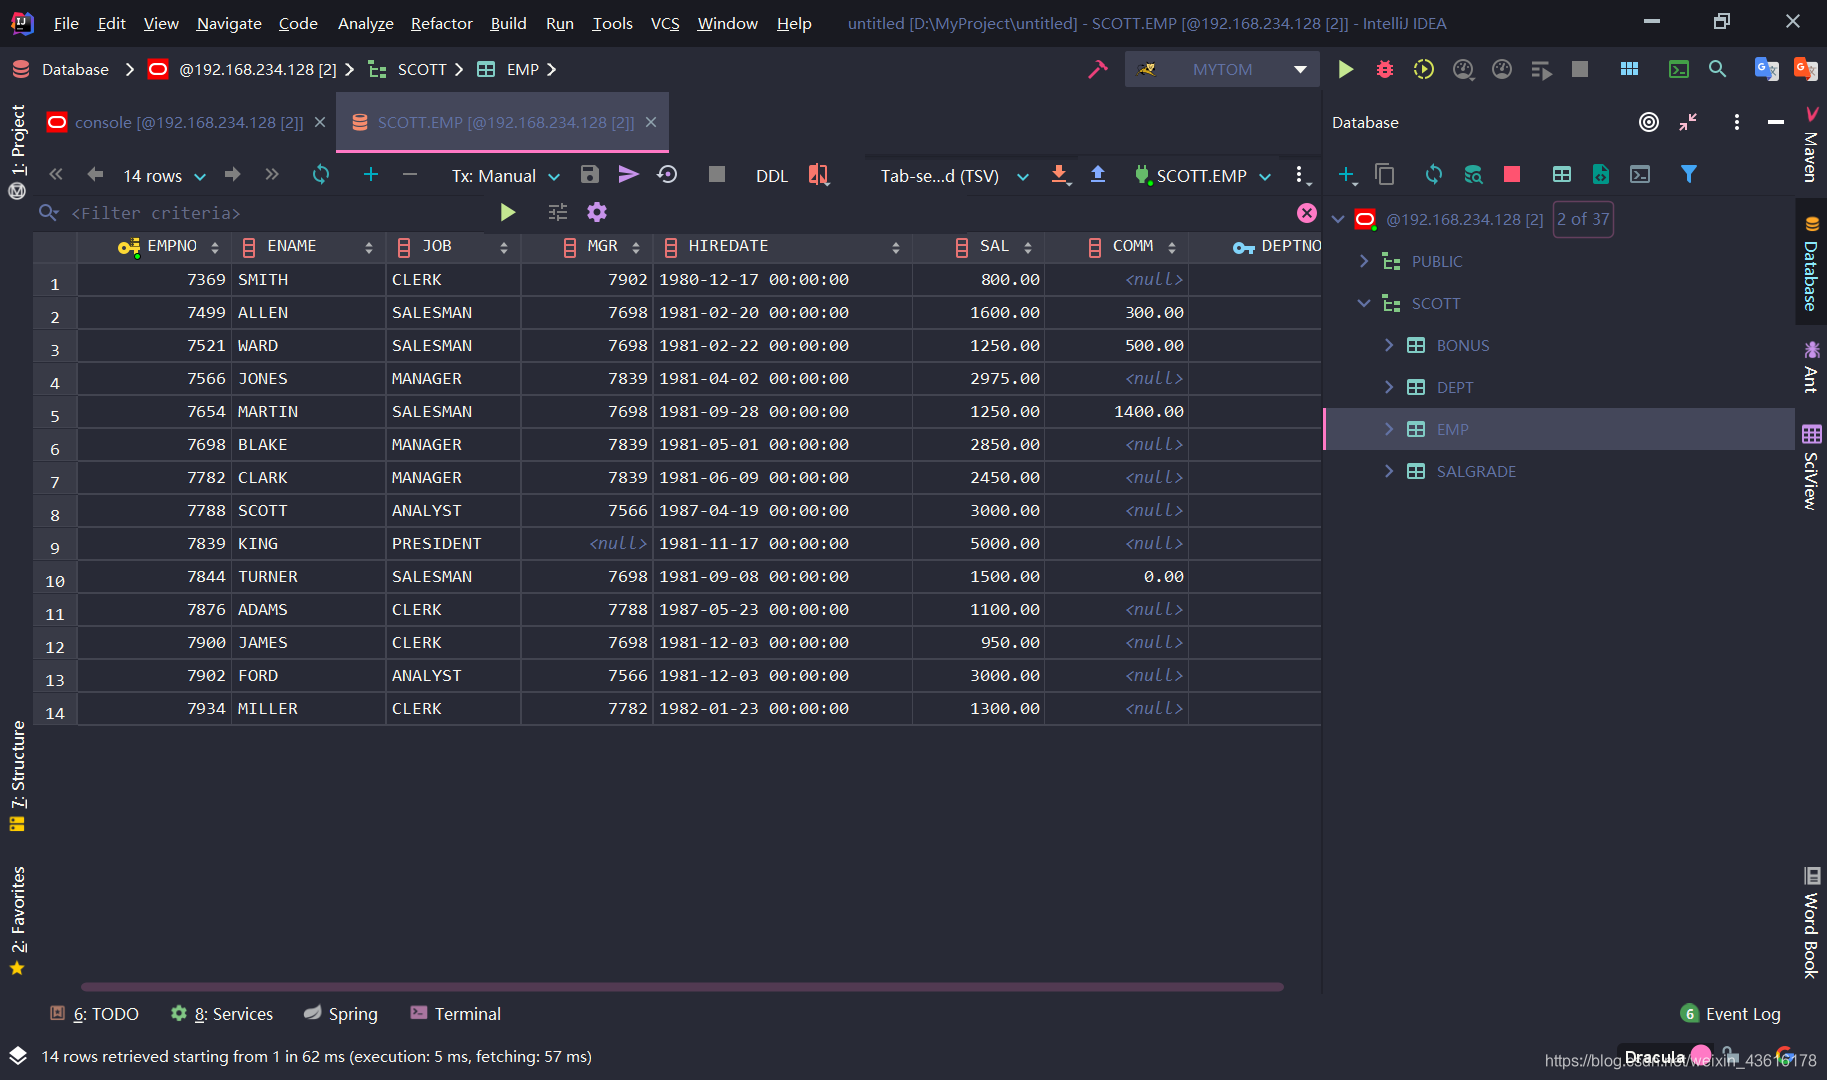Open the Terminal tool window
The image size is (1827, 1080).
(x=456, y=1014)
